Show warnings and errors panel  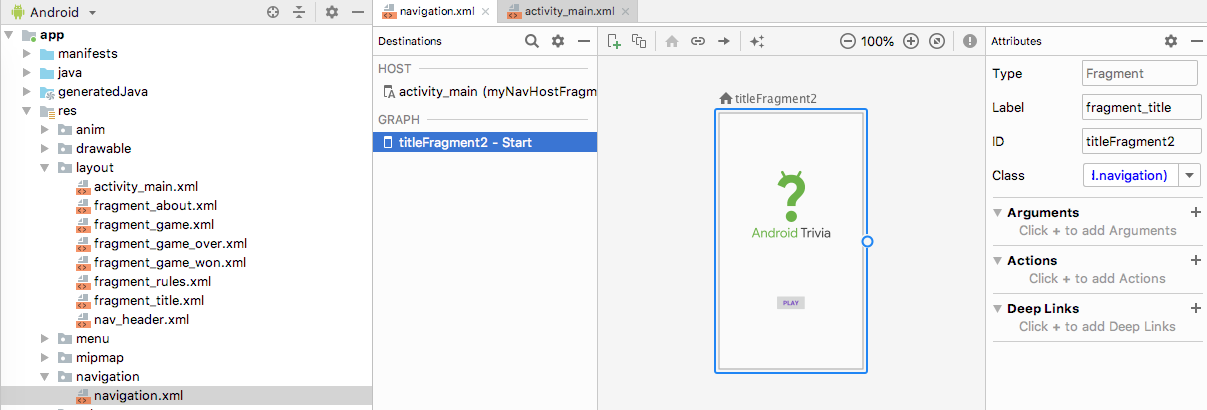tap(970, 42)
